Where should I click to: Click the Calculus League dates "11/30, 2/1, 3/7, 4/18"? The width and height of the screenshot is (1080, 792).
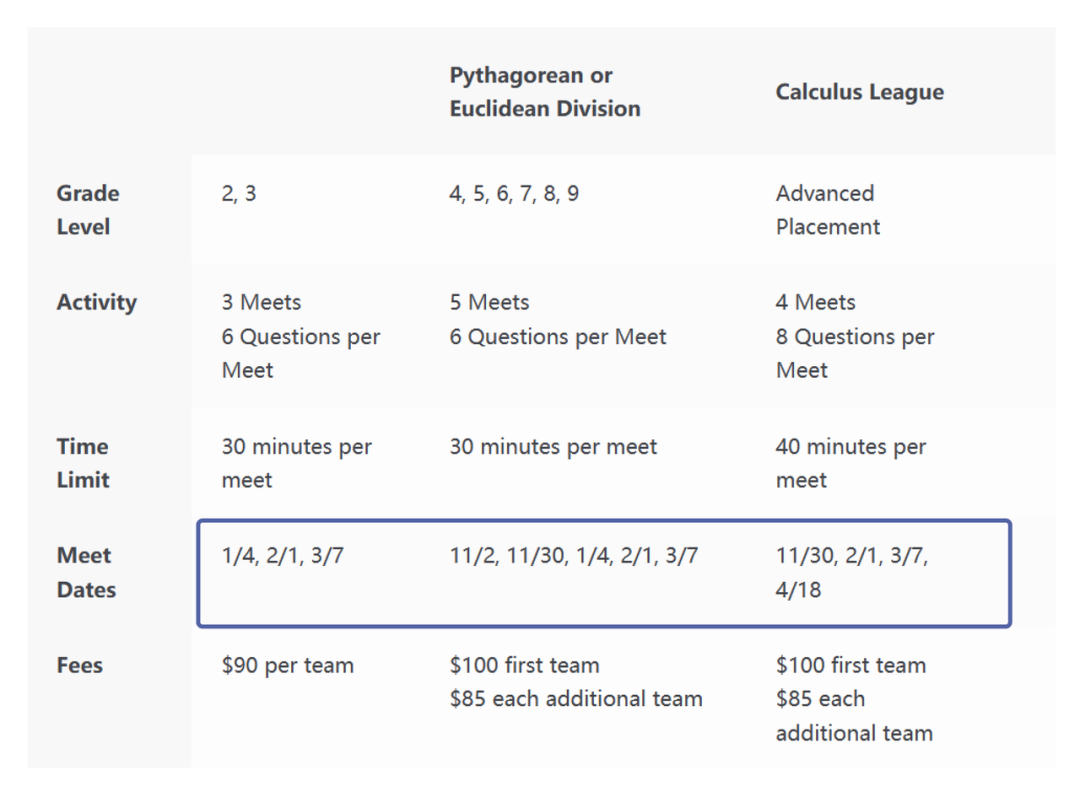coord(851,572)
